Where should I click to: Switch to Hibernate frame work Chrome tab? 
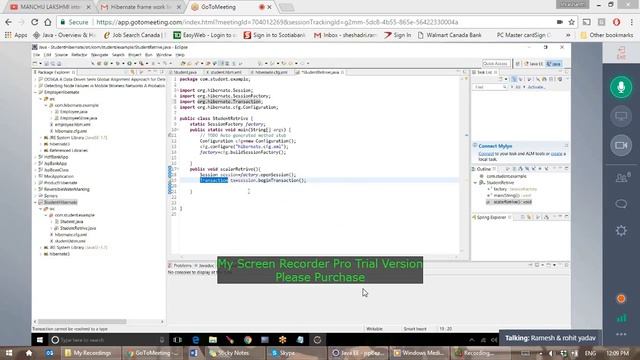click(x=140, y=7)
